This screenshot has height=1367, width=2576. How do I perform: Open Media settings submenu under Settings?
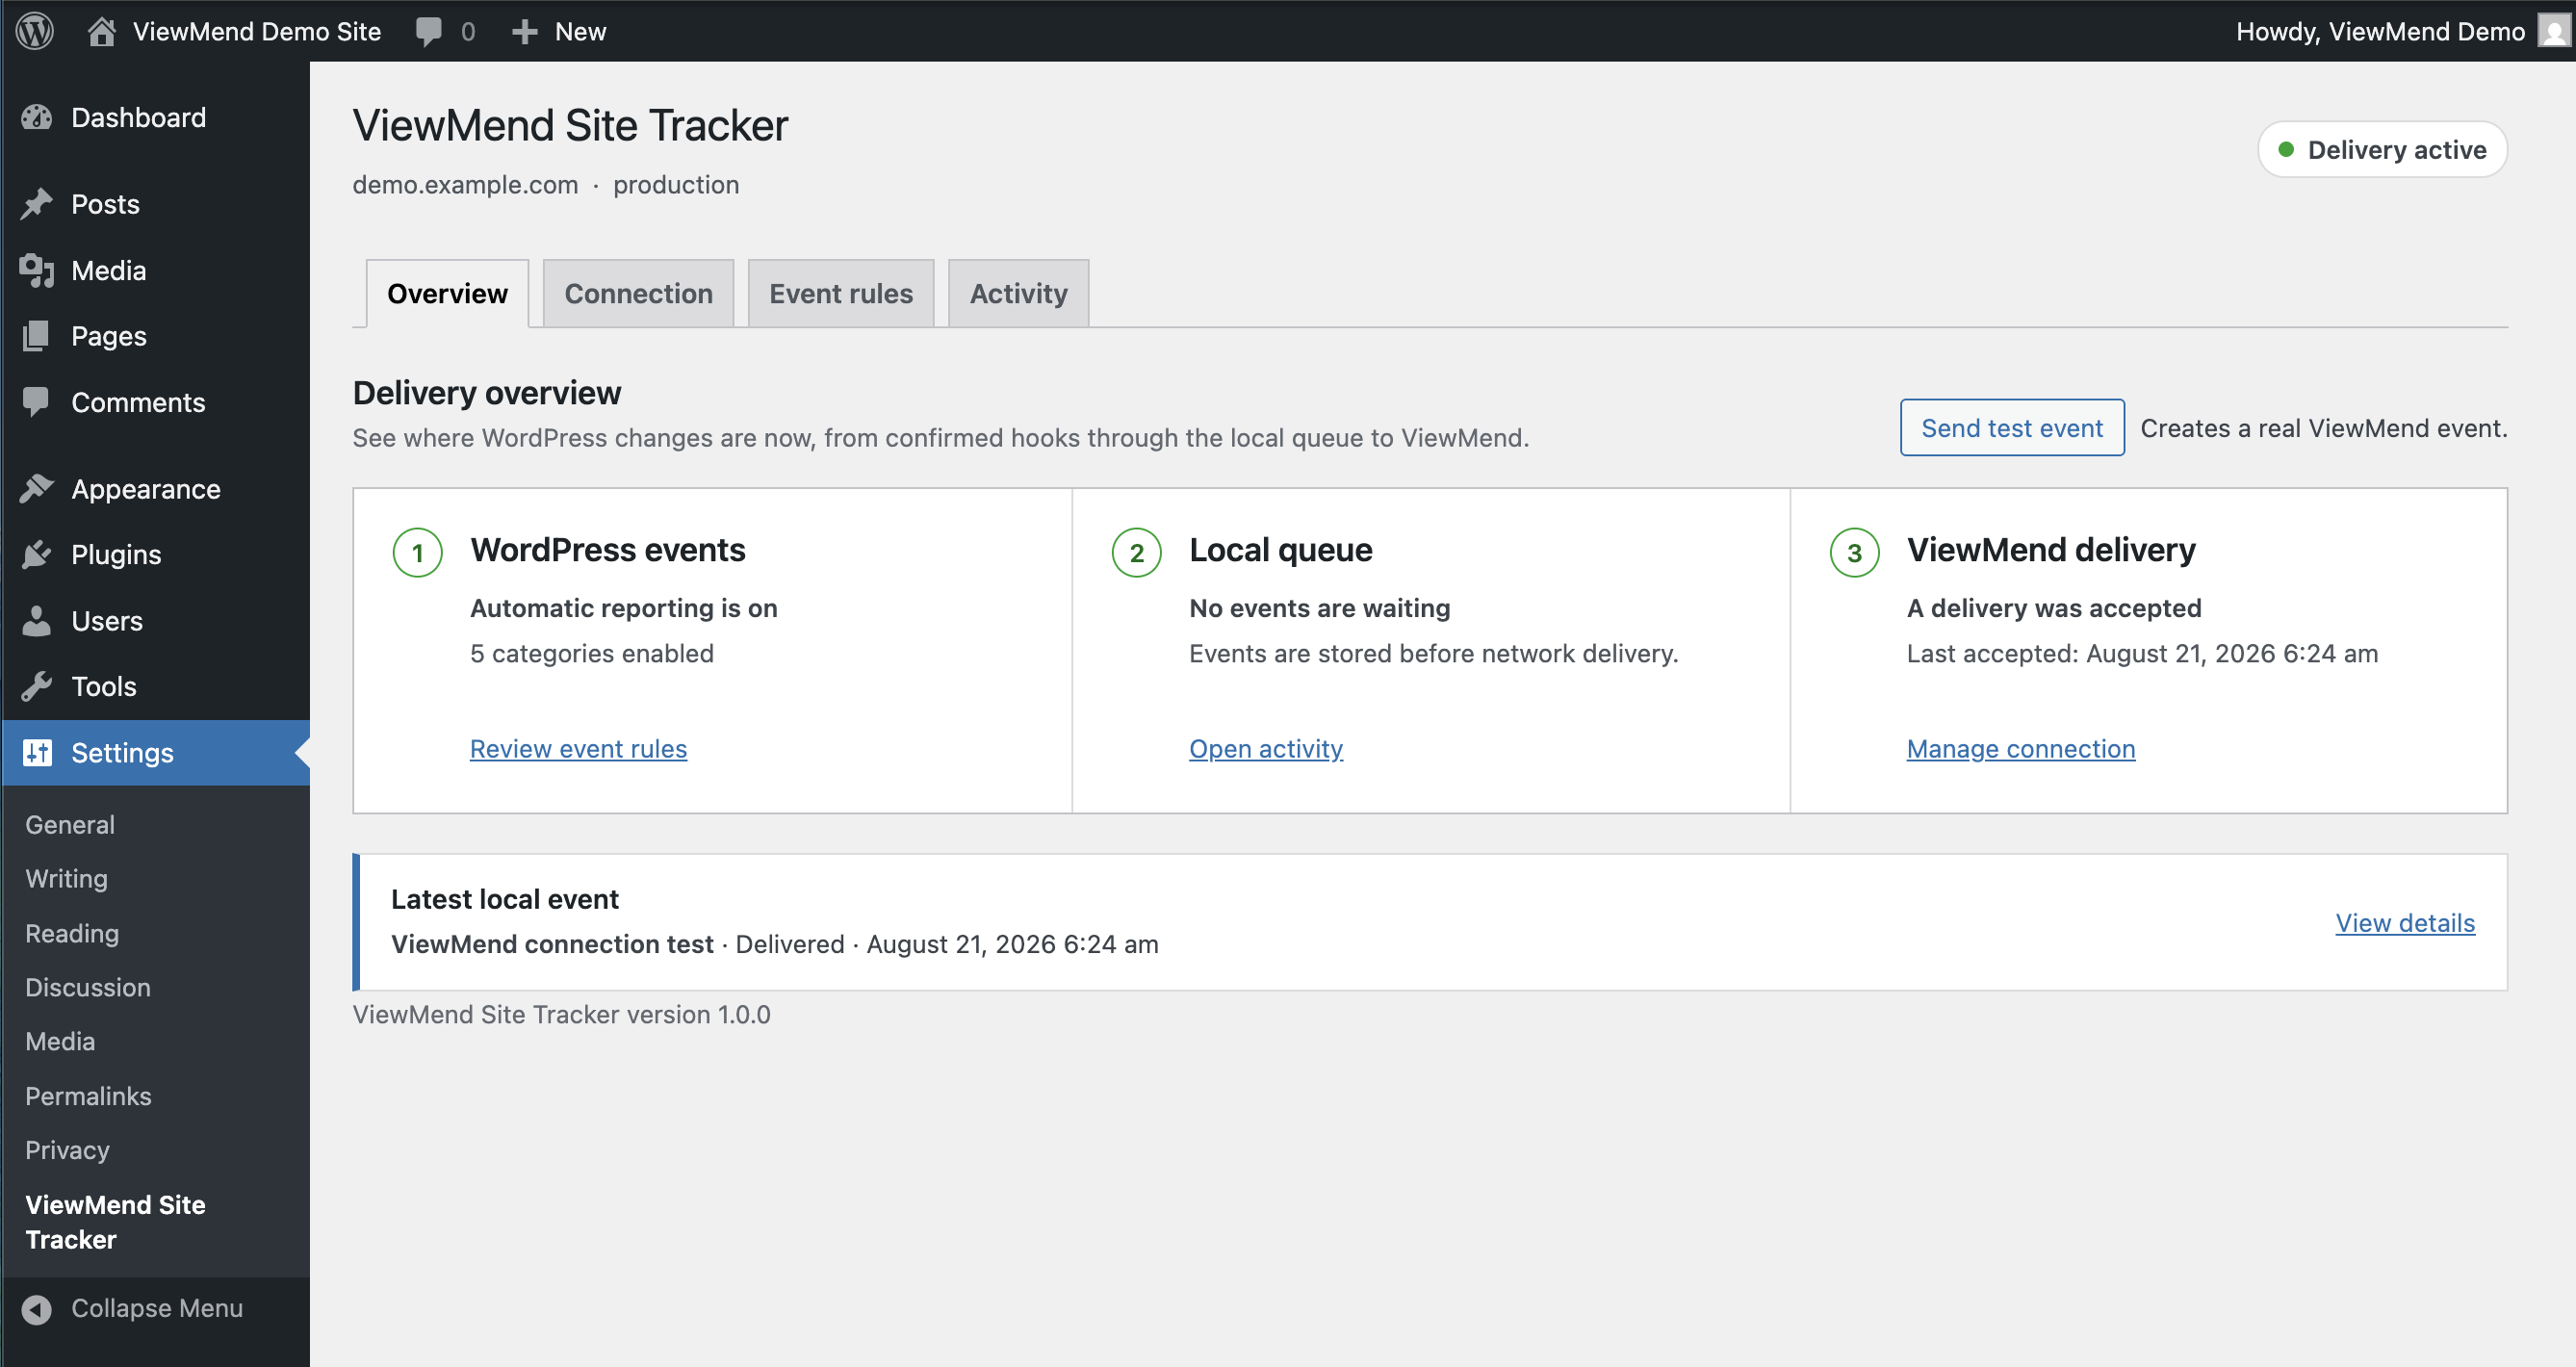(60, 1041)
